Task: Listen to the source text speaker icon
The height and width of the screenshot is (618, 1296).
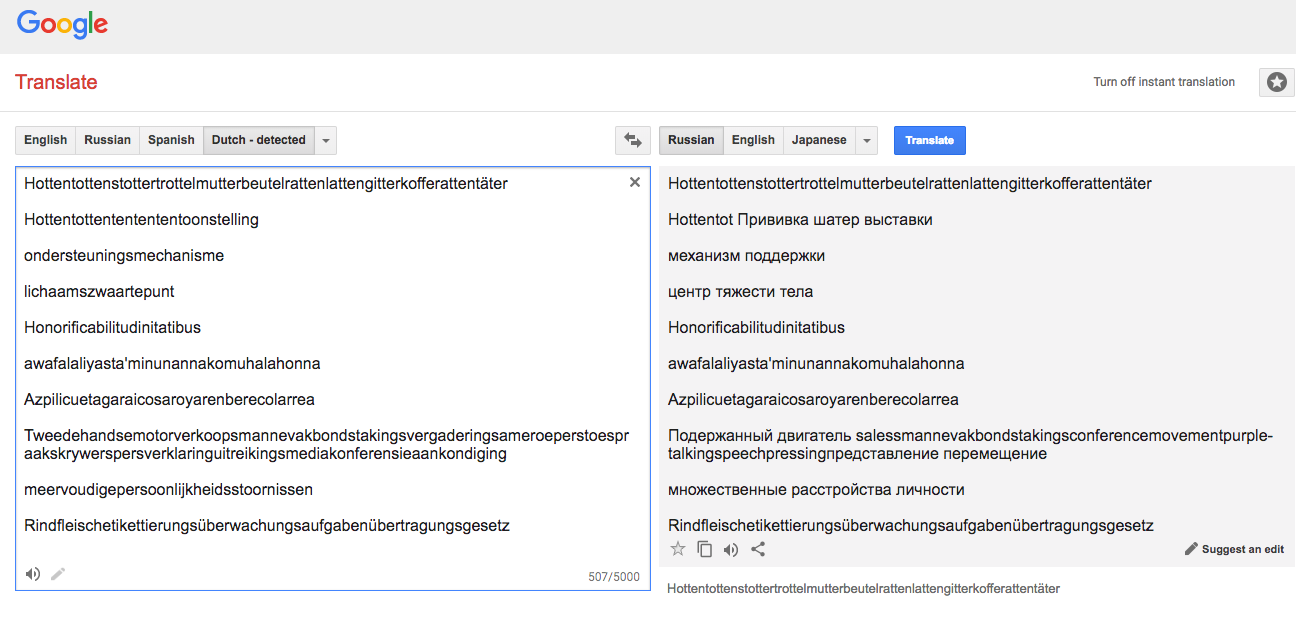Action: coord(33,574)
